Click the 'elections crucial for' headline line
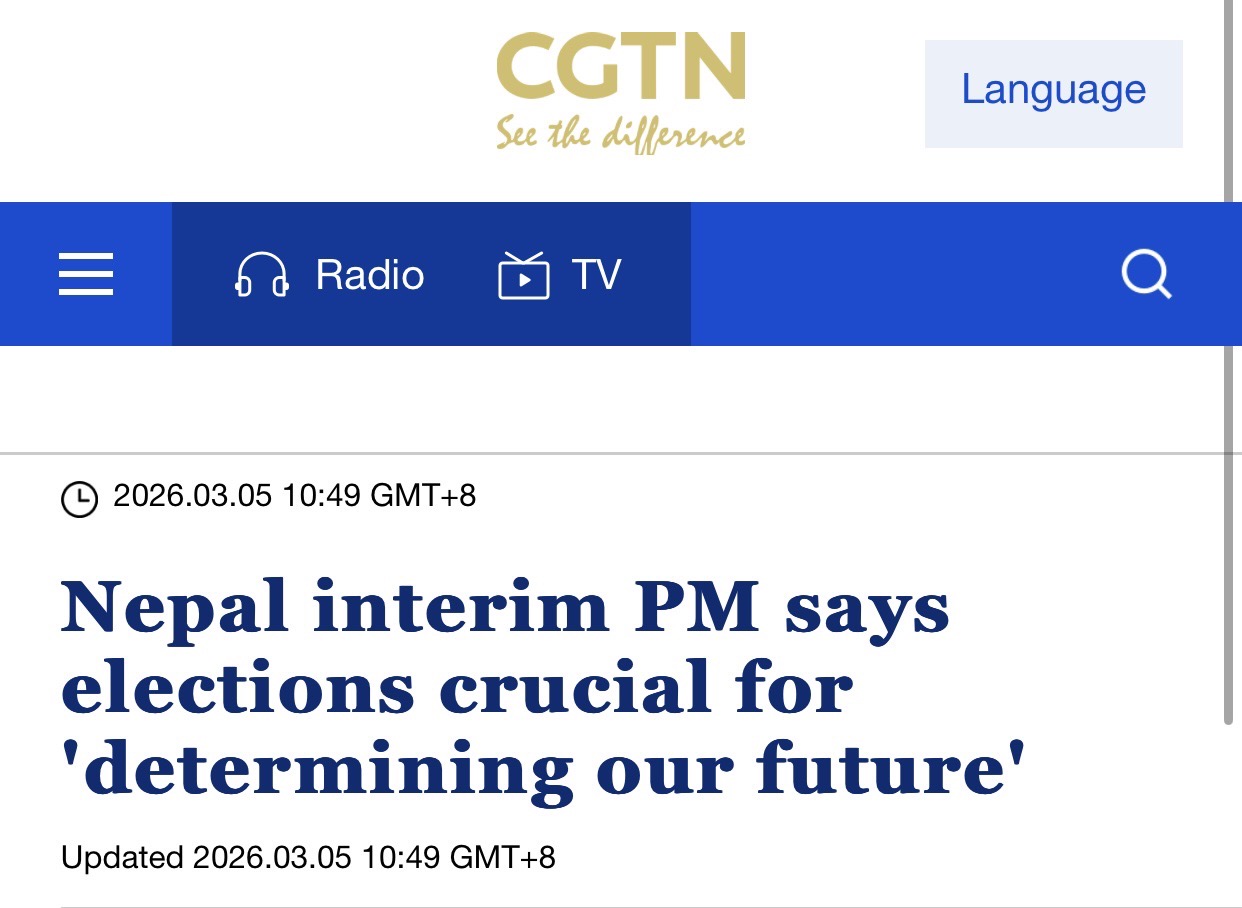1242x908 pixels. pyautogui.click(x=457, y=688)
